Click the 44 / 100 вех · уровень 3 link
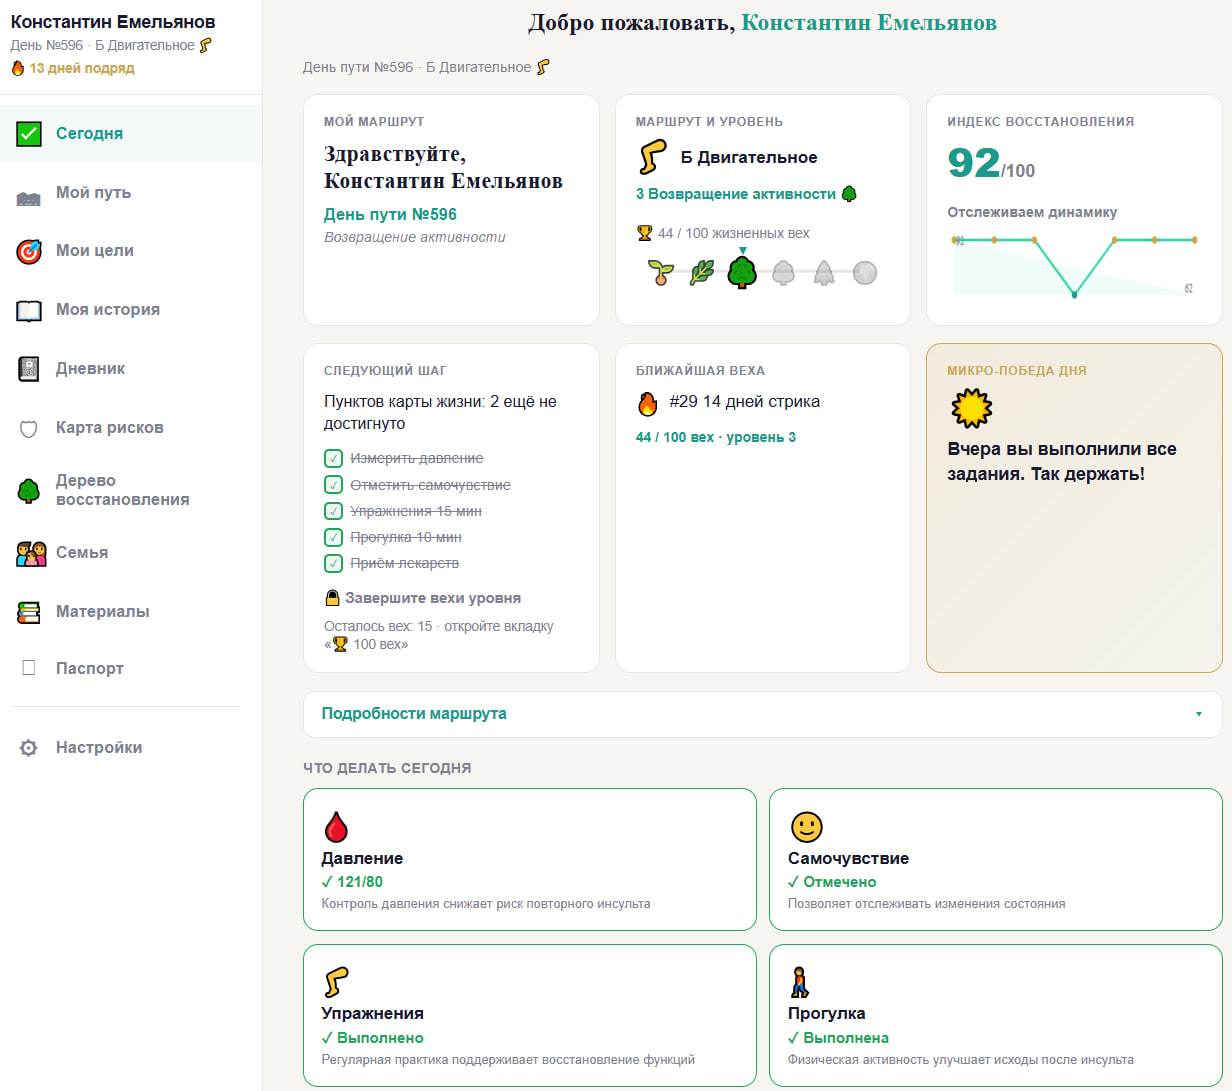The height and width of the screenshot is (1091, 1232). [716, 437]
